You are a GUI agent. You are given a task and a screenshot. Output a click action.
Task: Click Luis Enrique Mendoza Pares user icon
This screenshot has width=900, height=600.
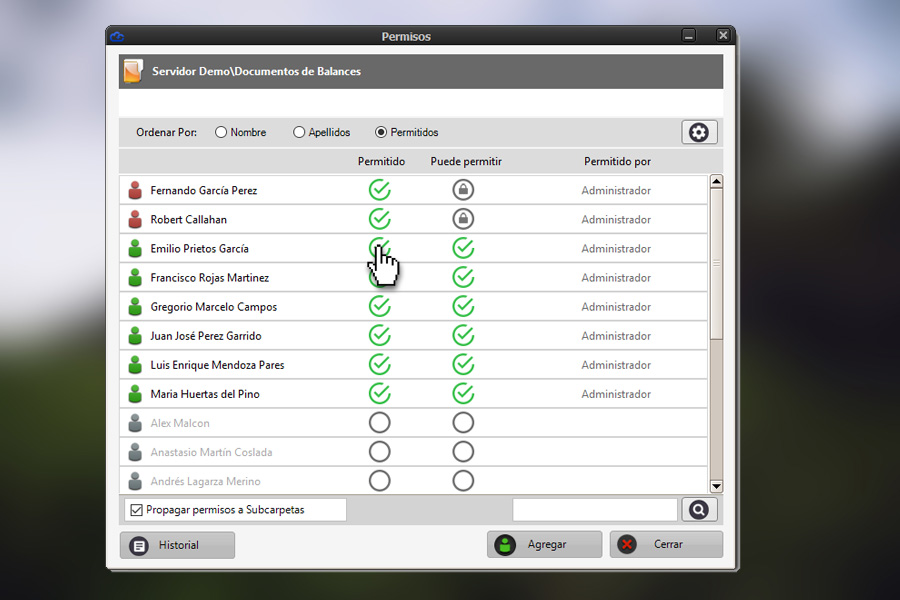click(135, 365)
